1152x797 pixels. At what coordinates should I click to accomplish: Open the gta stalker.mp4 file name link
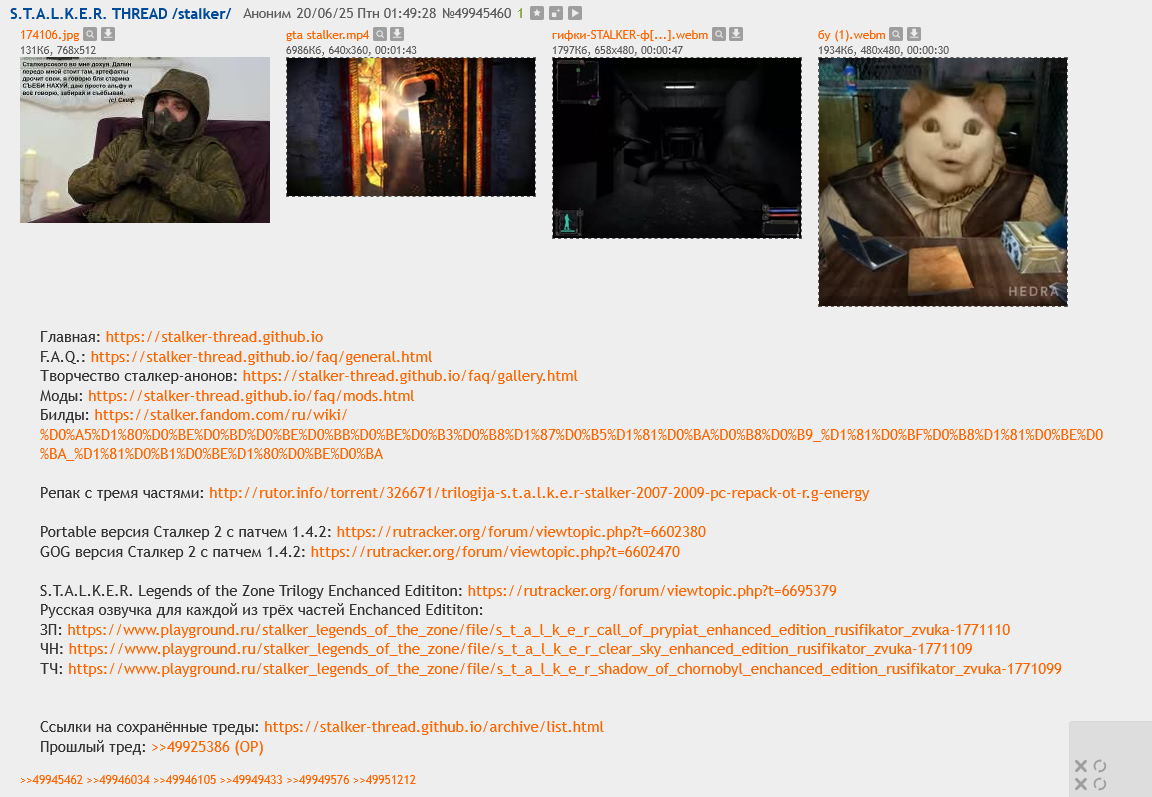[x=328, y=35]
